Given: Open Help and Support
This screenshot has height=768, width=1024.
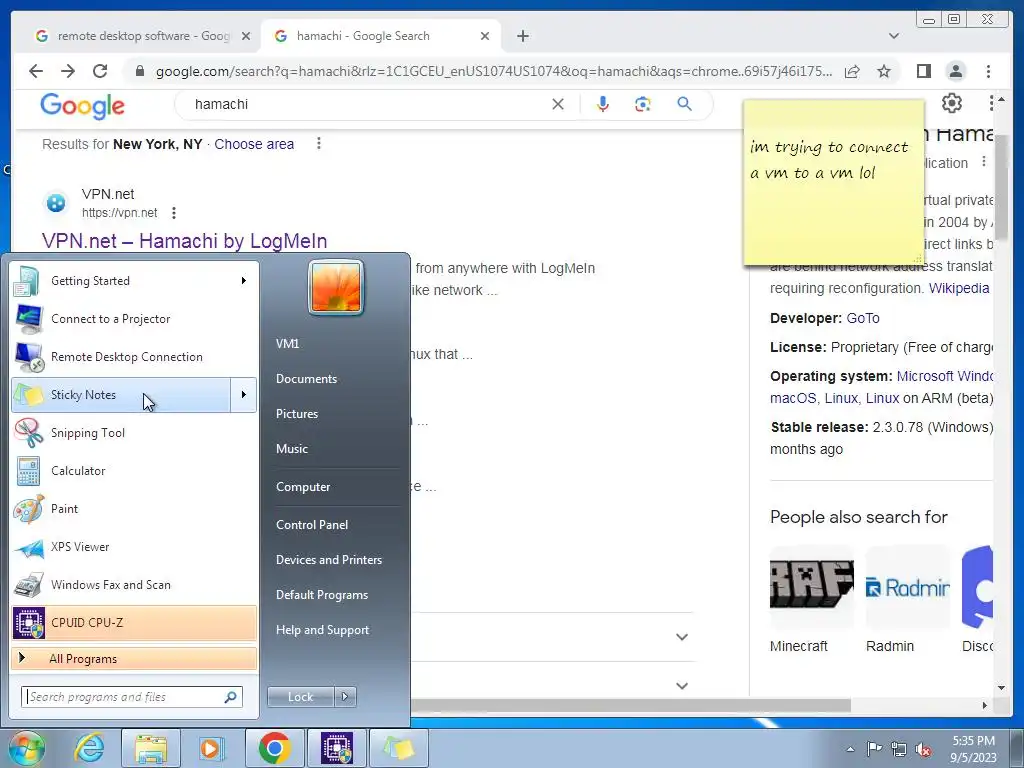Looking at the screenshot, I should pyautogui.click(x=322, y=630).
